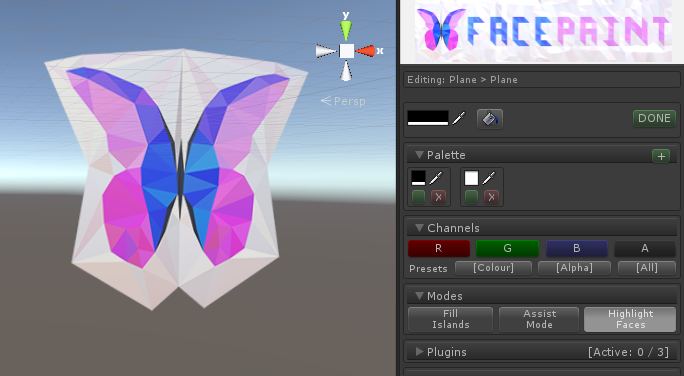Click the paint bucket fill tool
Screen dimensions: 684x376
click(489, 119)
